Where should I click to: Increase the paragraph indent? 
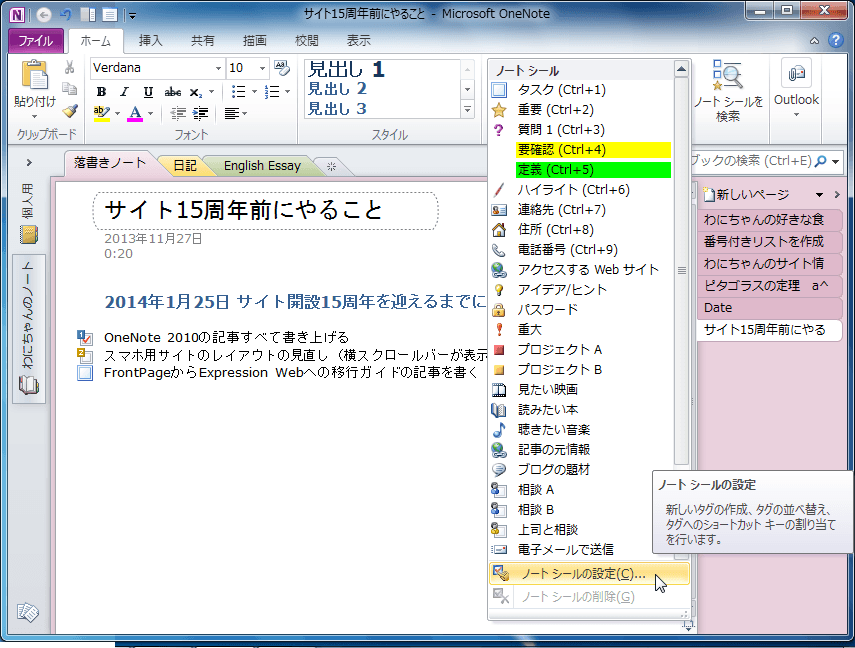[x=201, y=113]
